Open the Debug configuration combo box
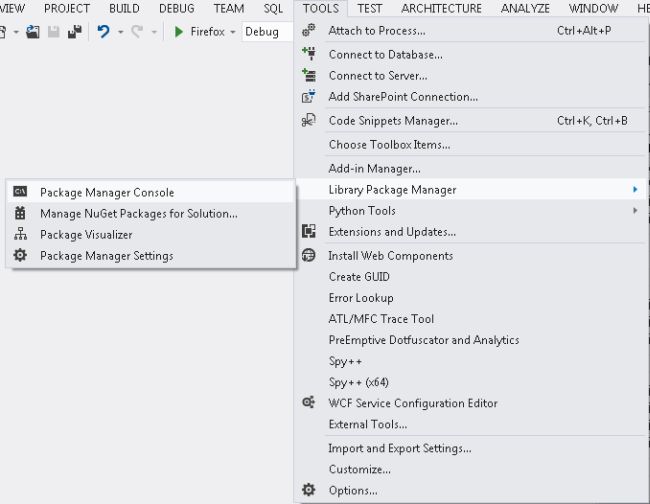 [x=267, y=32]
